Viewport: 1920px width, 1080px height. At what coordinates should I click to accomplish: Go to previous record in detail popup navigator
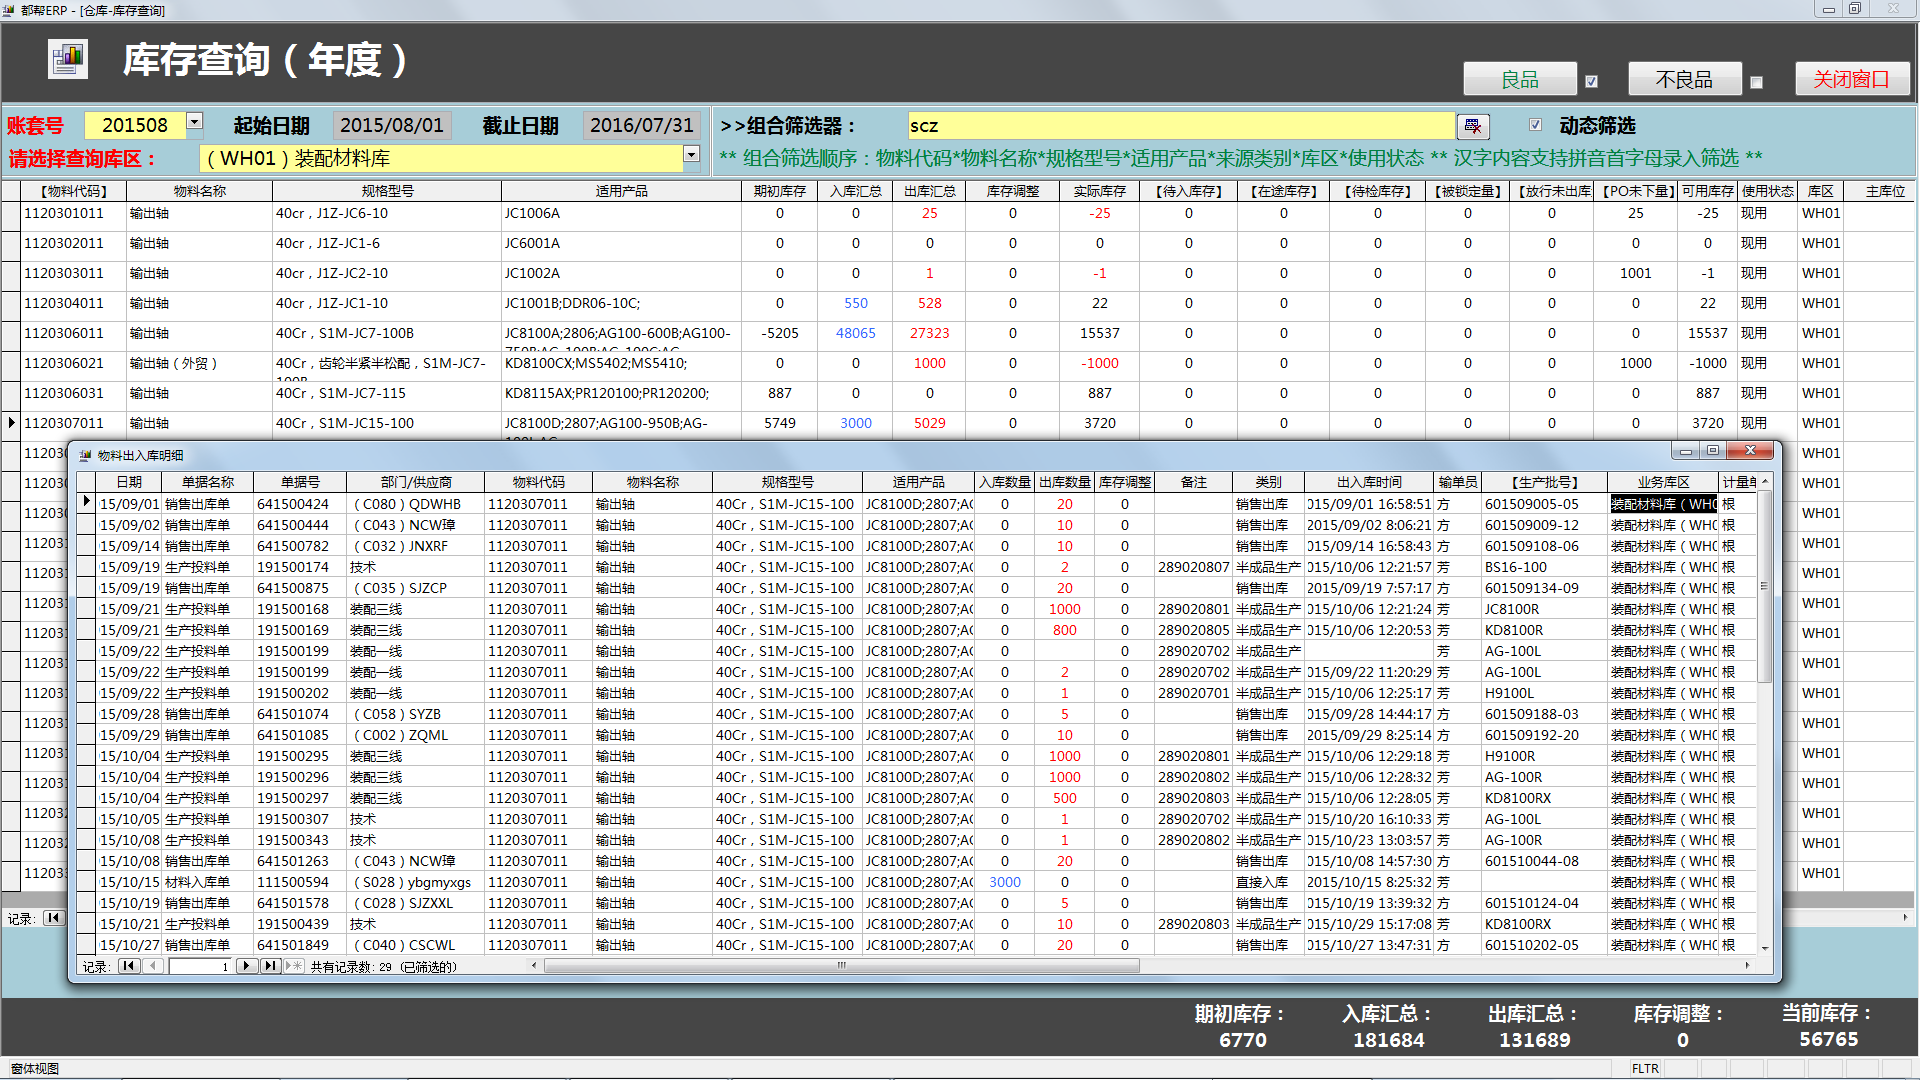153,966
